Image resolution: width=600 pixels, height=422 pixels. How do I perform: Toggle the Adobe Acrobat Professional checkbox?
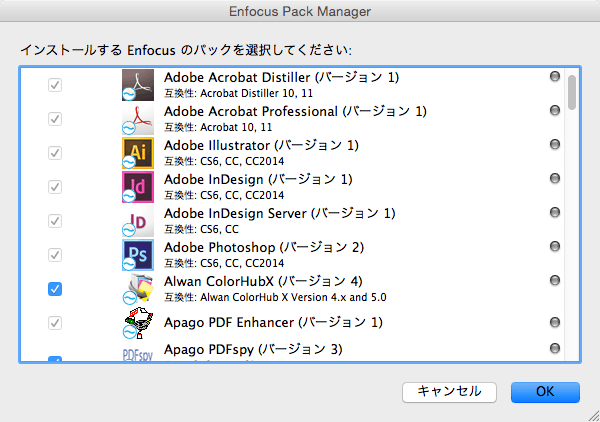55,119
